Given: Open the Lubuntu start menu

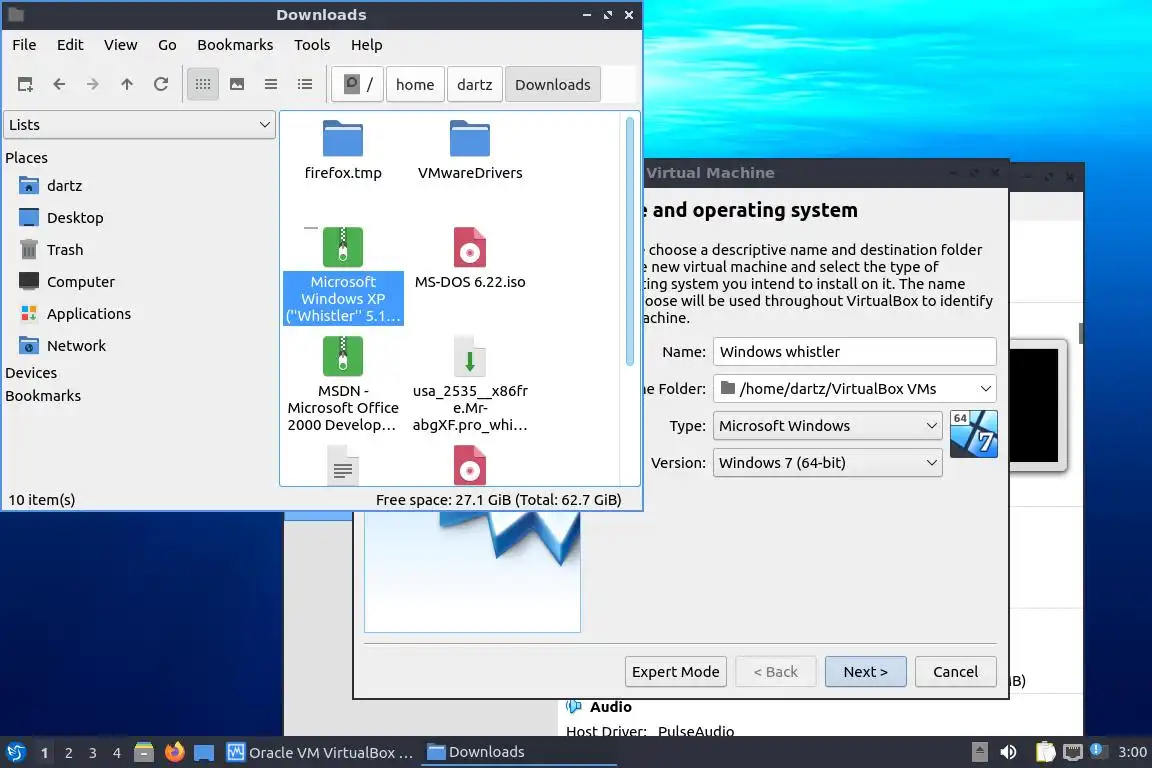Looking at the screenshot, I should tap(16, 753).
